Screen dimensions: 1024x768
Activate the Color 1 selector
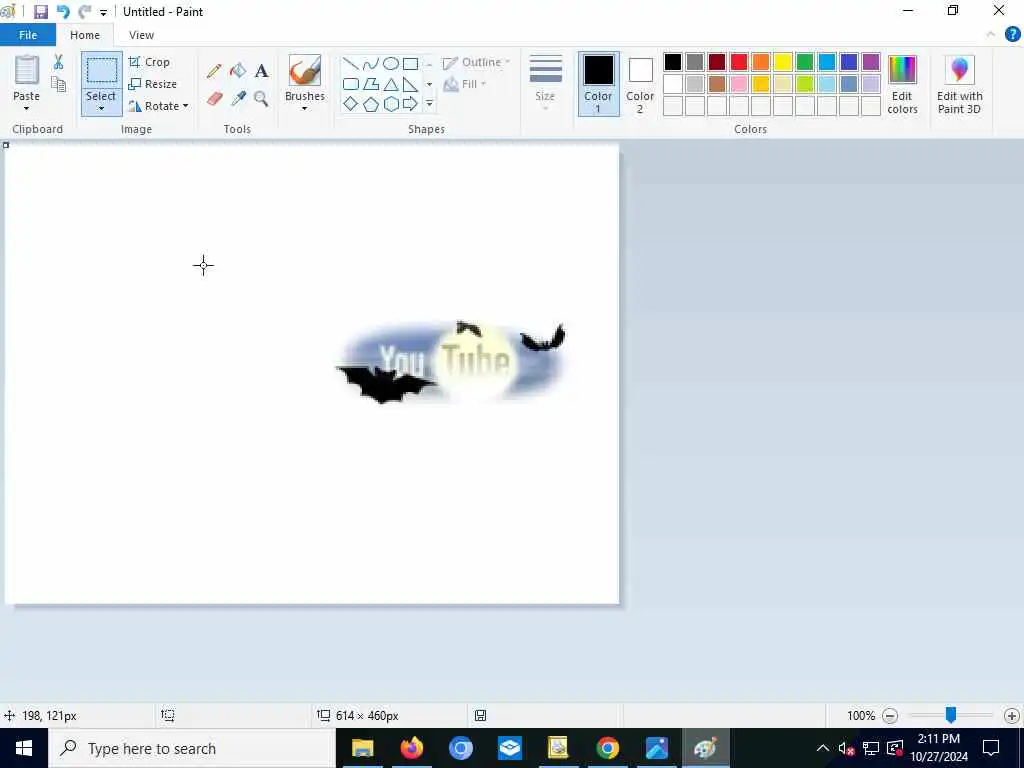pos(598,84)
